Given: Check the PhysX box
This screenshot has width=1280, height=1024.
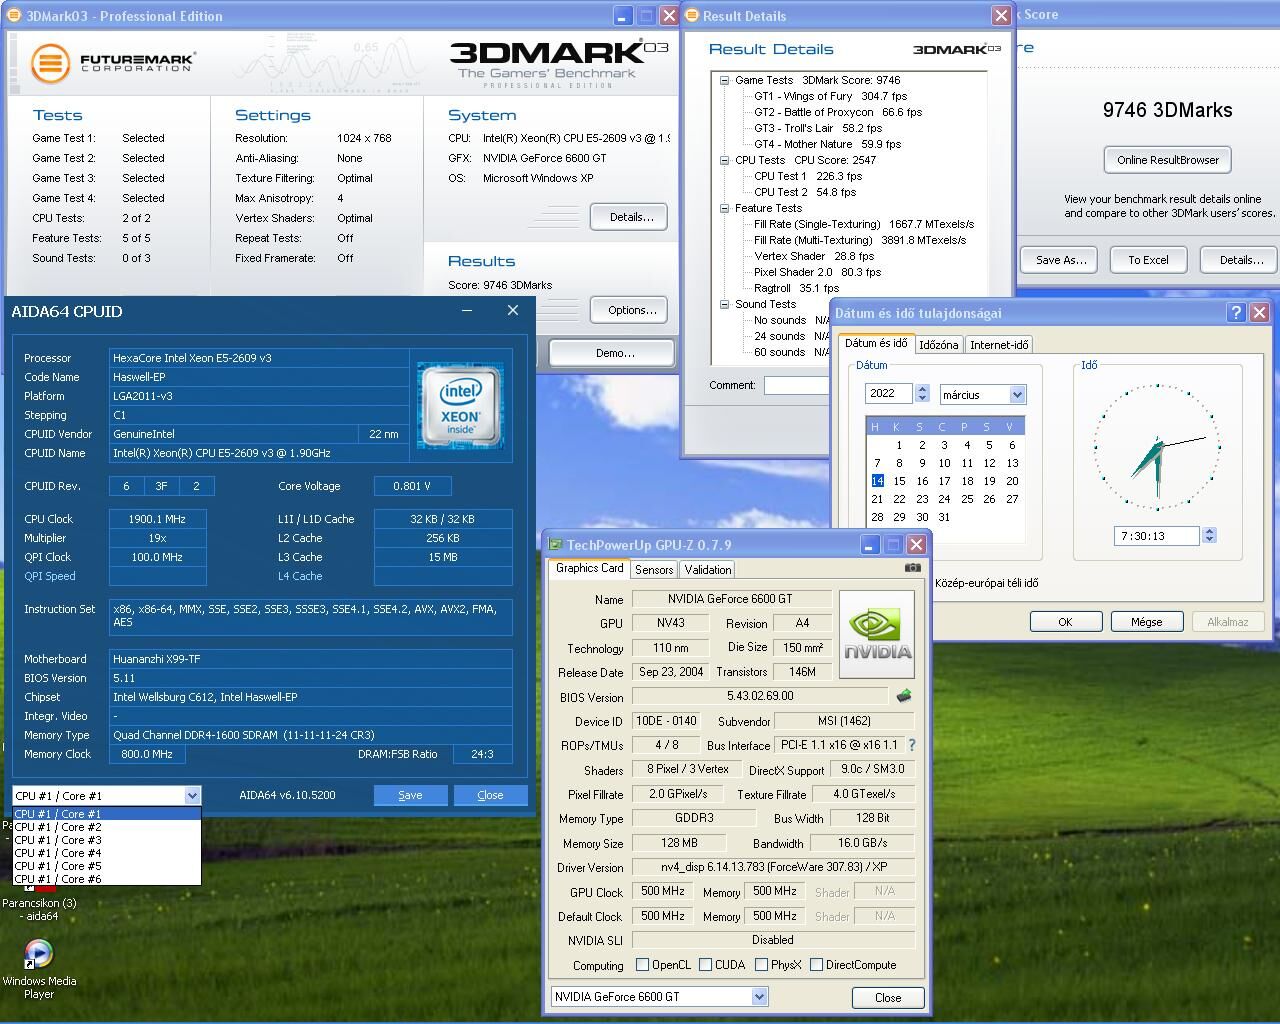Looking at the screenshot, I should (762, 965).
